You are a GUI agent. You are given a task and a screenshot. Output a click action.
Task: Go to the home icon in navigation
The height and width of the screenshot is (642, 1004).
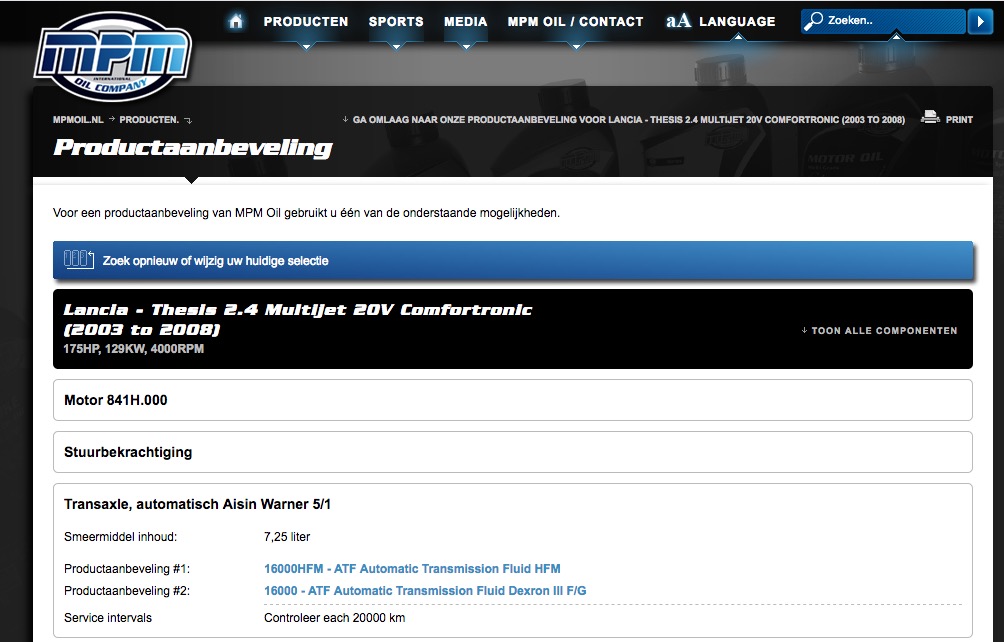click(236, 21)
